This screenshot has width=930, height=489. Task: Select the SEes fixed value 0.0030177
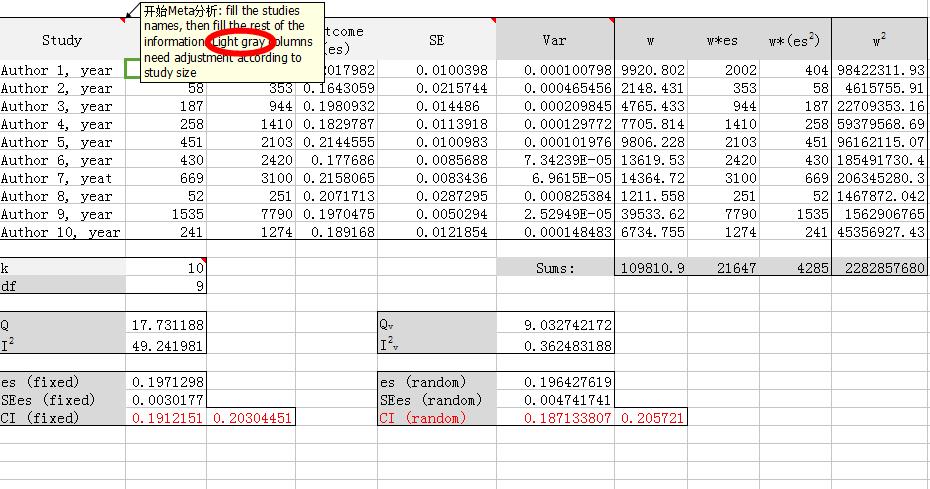click(166, 399)
